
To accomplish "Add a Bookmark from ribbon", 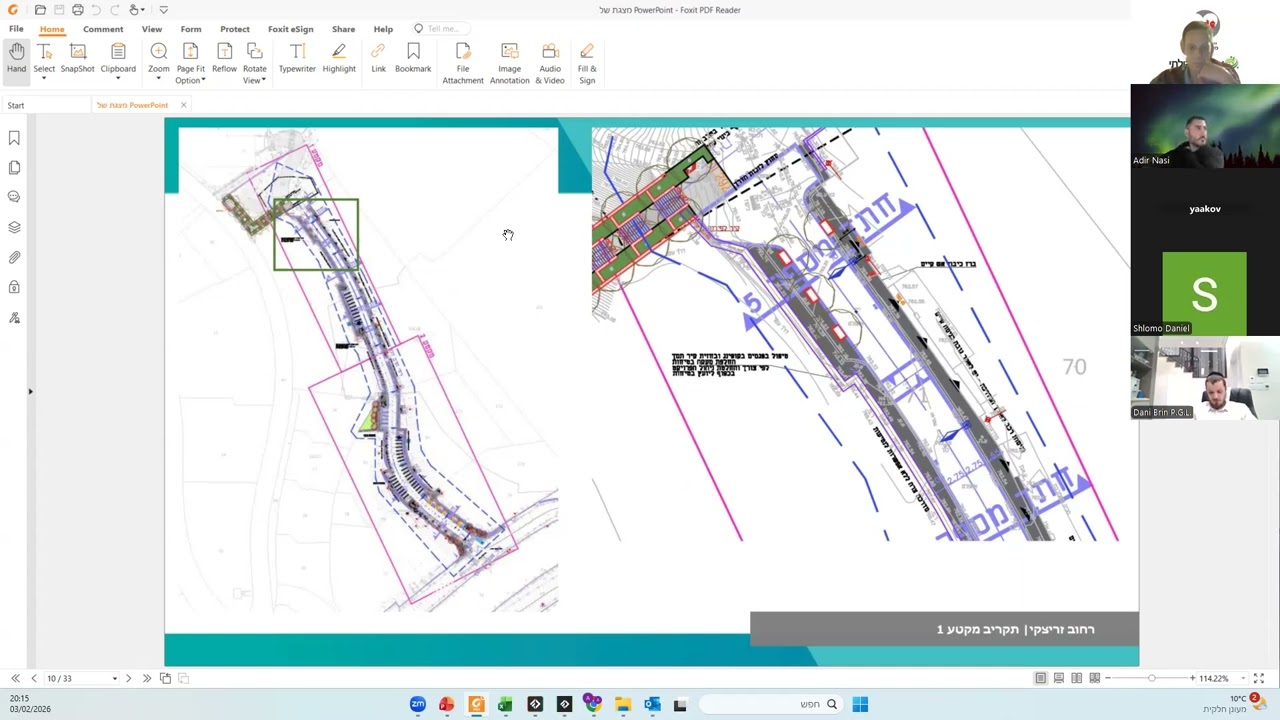I will pyautogui.click(x=413, y=59).
